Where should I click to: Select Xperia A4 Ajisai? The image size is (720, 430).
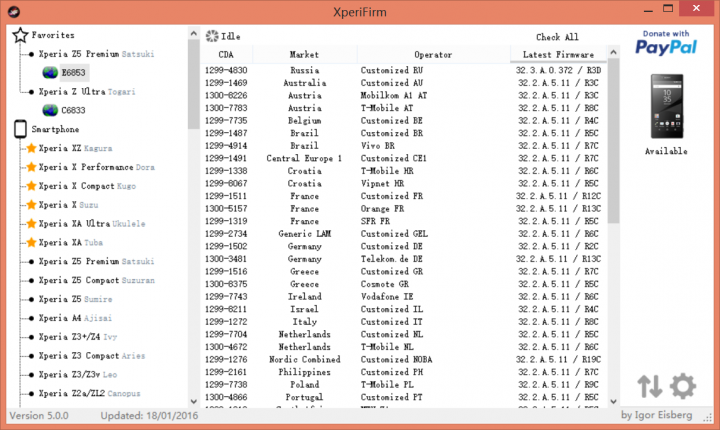(x=75, y=317)
